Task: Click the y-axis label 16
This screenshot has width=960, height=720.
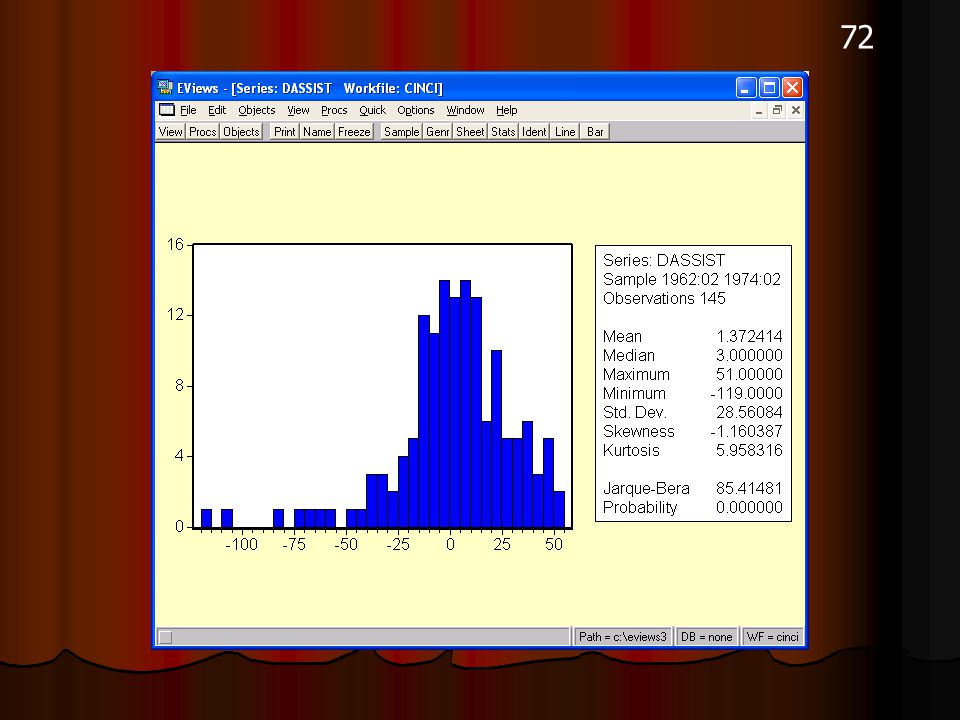Action: pyautogui.click(x=175, y=244)
